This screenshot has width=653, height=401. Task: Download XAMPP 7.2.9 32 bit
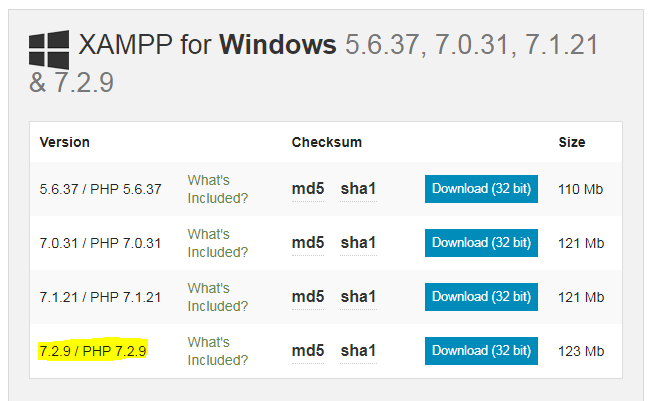[x=481, y=351]
